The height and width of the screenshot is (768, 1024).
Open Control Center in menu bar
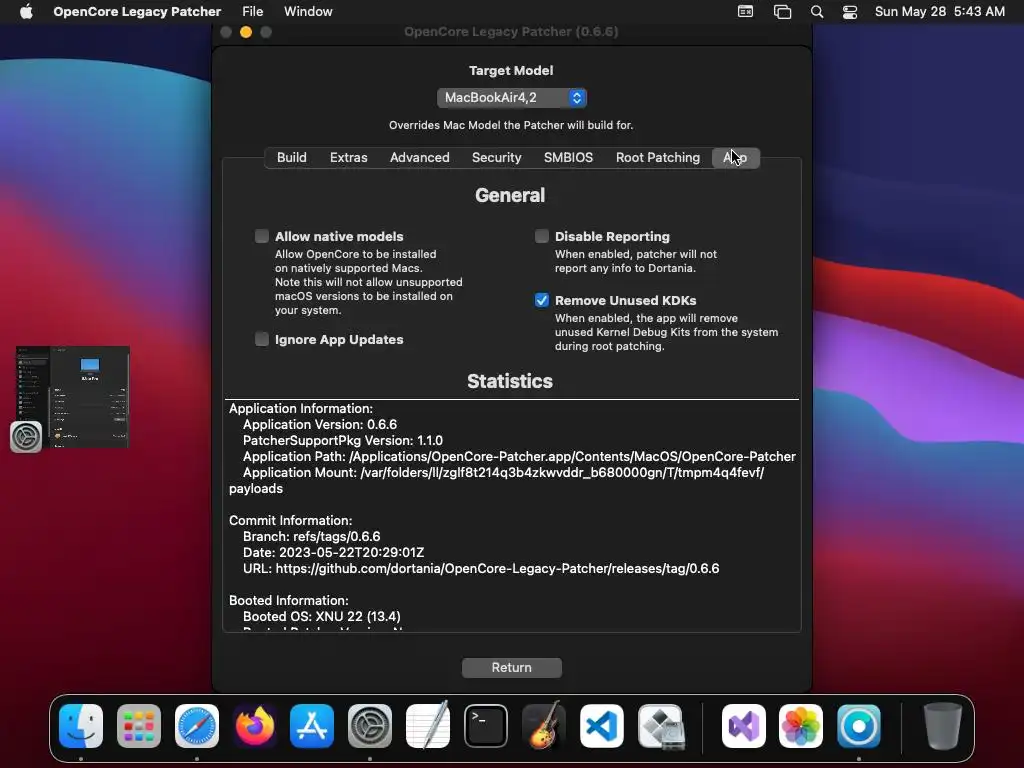[850, 12]
